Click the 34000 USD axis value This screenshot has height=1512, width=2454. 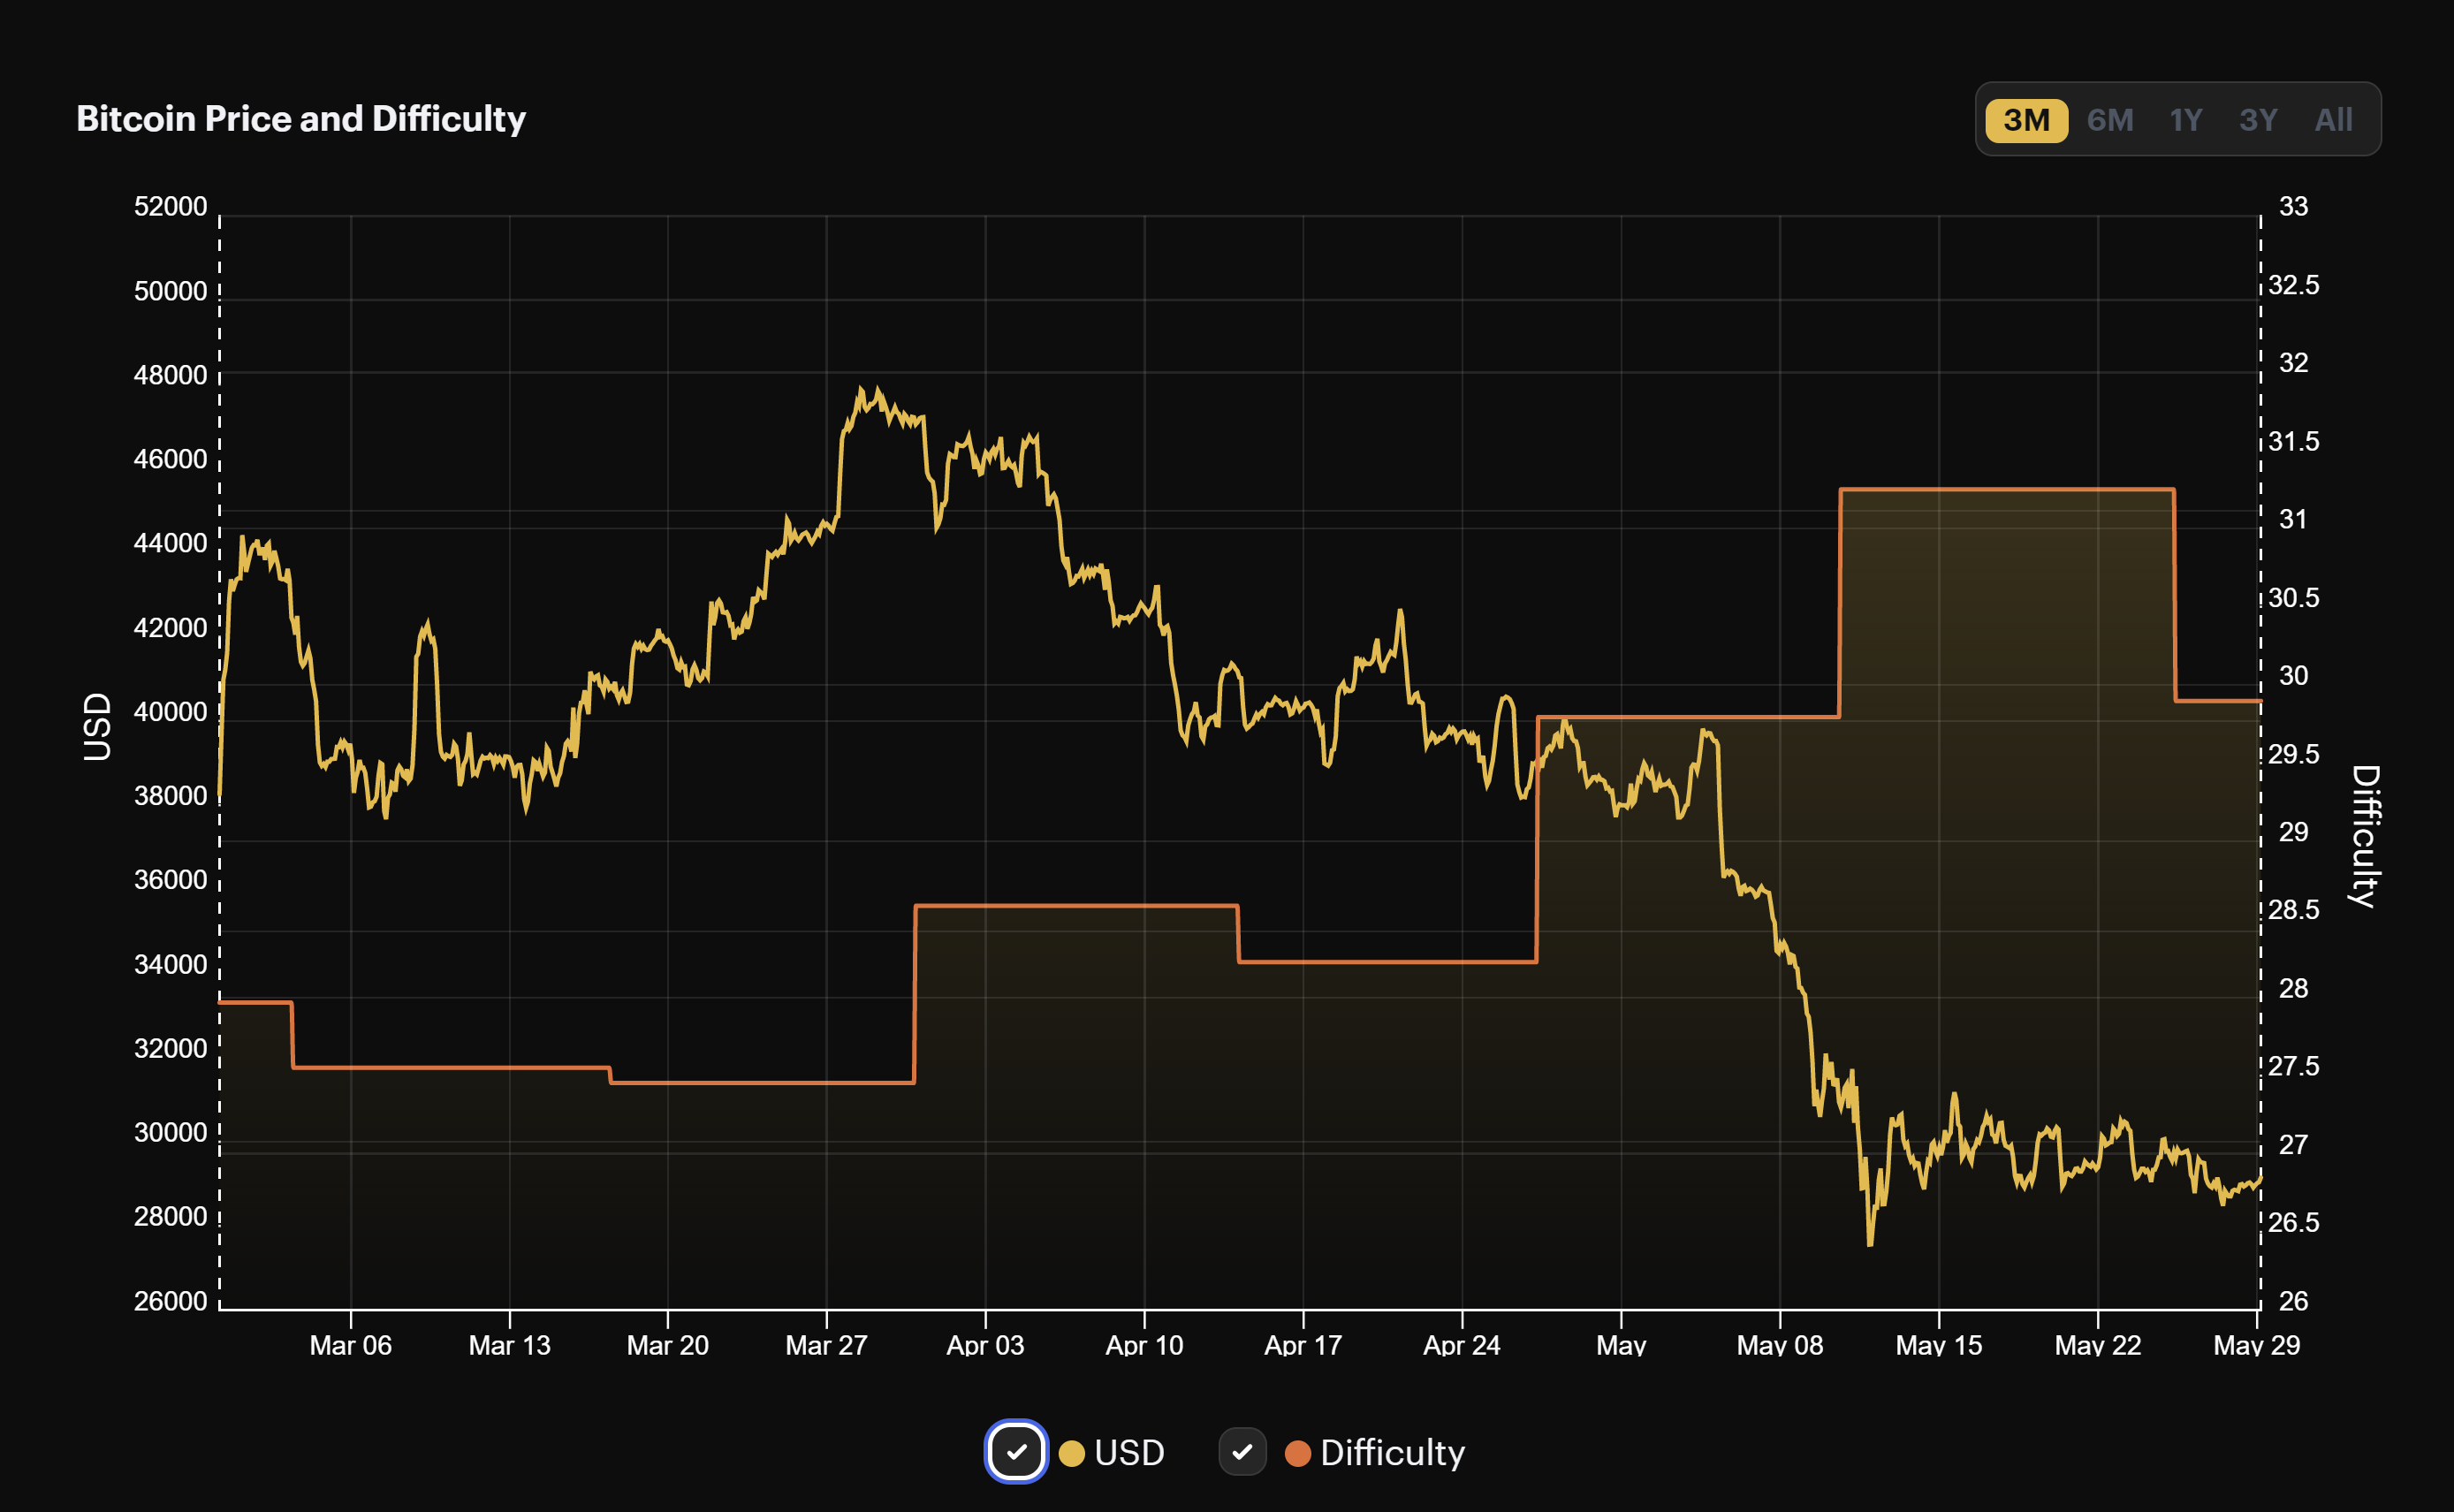pyautogui.click(x=170, y=965)
